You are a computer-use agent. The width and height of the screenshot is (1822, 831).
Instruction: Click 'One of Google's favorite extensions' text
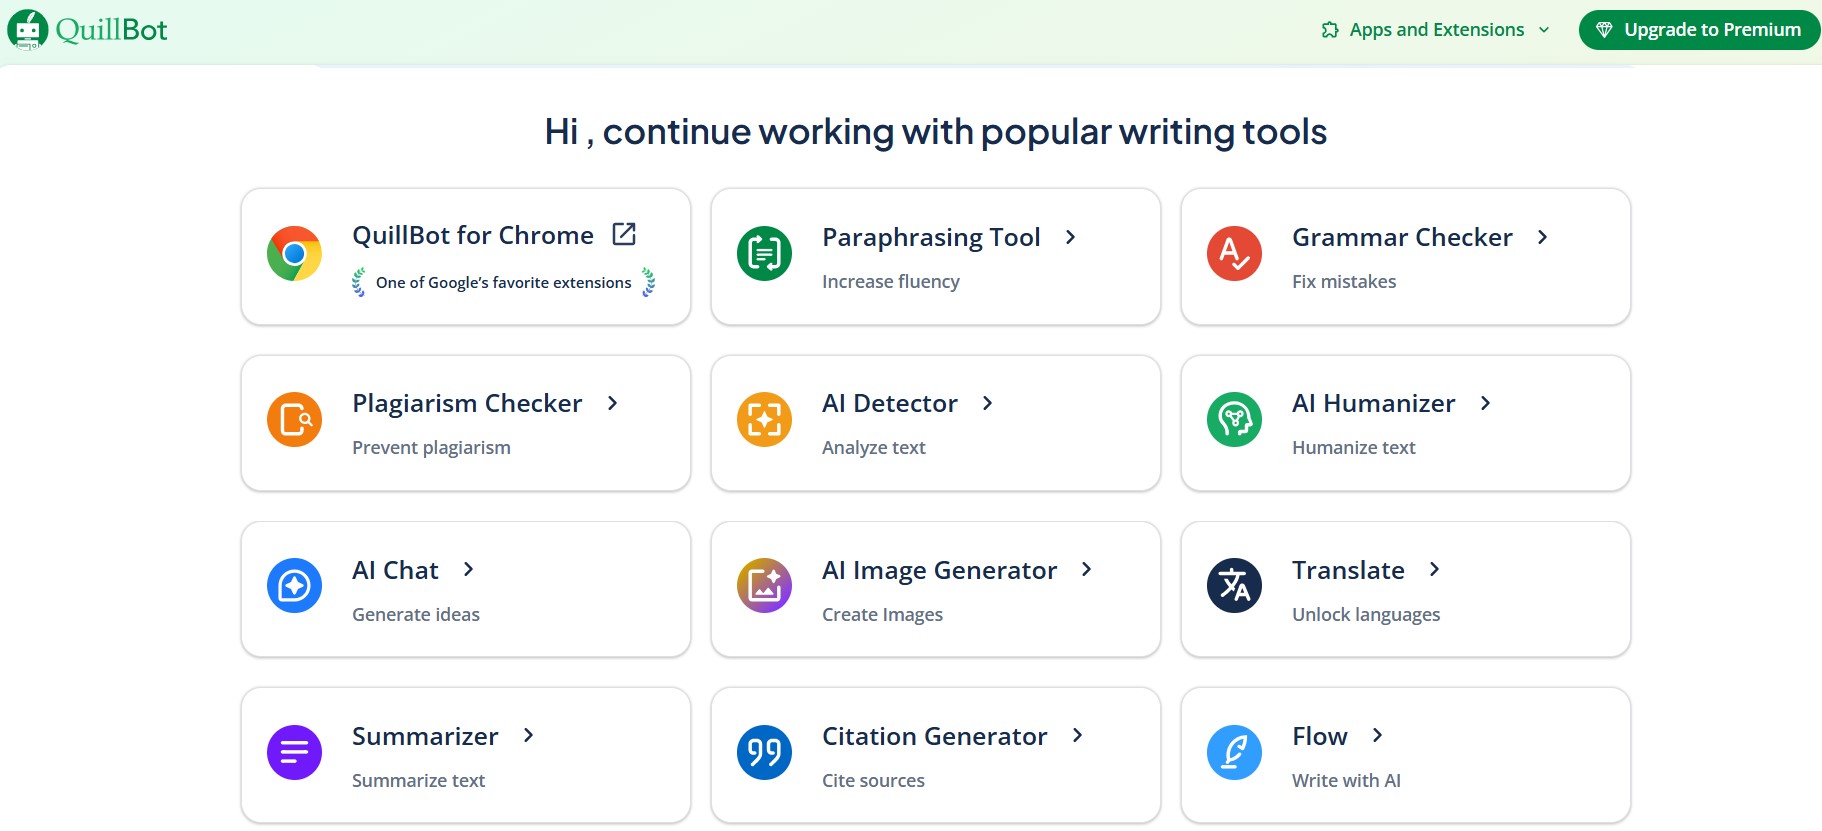503,283
